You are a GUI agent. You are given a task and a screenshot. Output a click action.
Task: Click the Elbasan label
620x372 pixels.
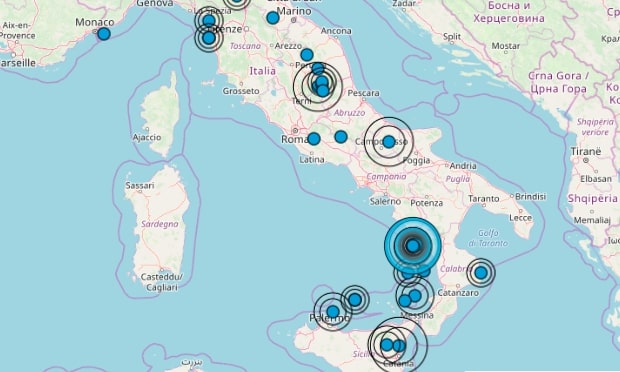596,179
